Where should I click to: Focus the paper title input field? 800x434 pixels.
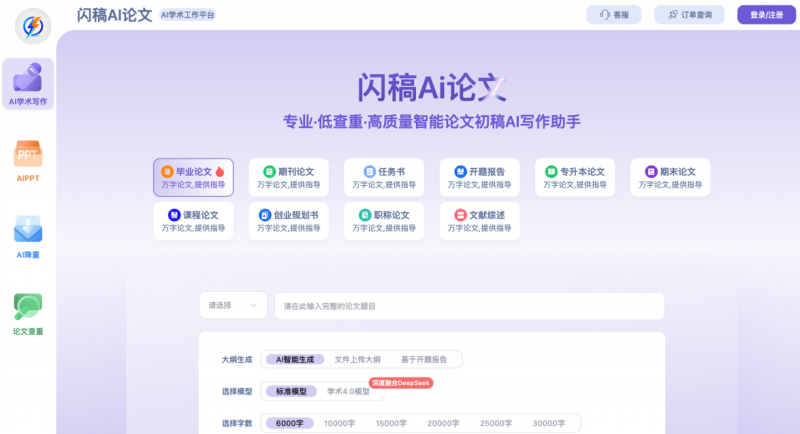pyautogui.click(x=469, y=306)
